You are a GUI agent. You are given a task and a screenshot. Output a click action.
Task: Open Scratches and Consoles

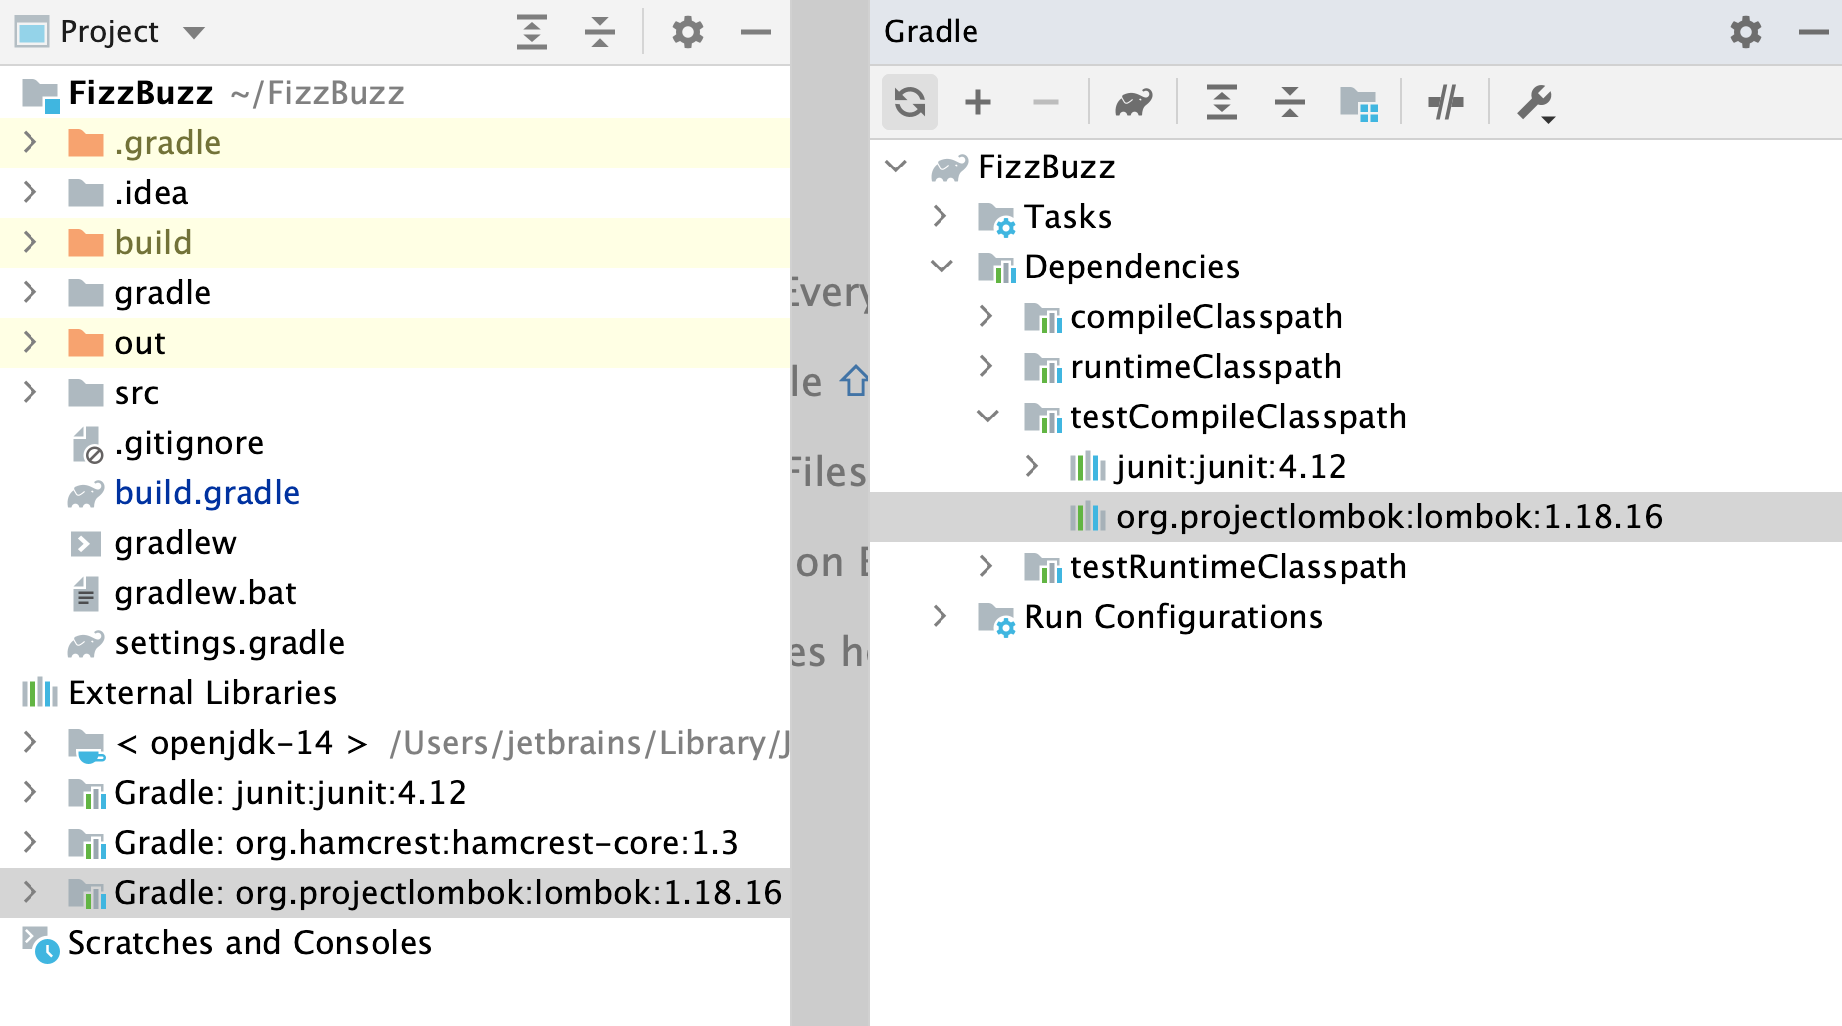(249, 942)
